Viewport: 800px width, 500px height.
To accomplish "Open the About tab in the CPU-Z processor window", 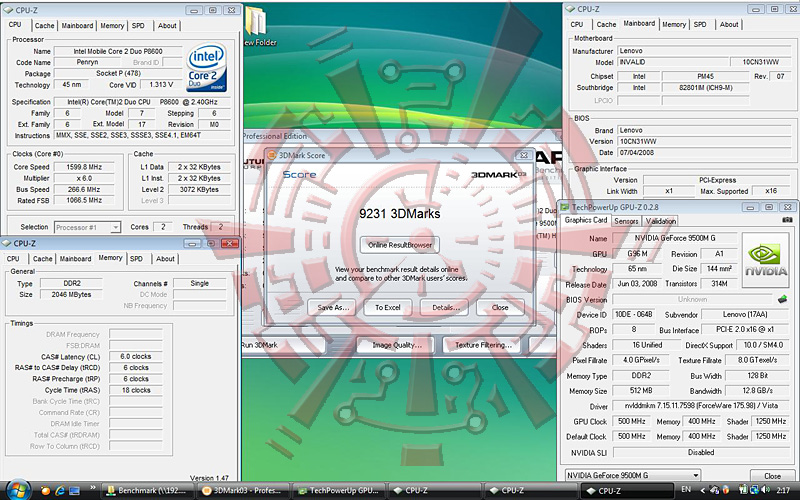I will point(167,26).
